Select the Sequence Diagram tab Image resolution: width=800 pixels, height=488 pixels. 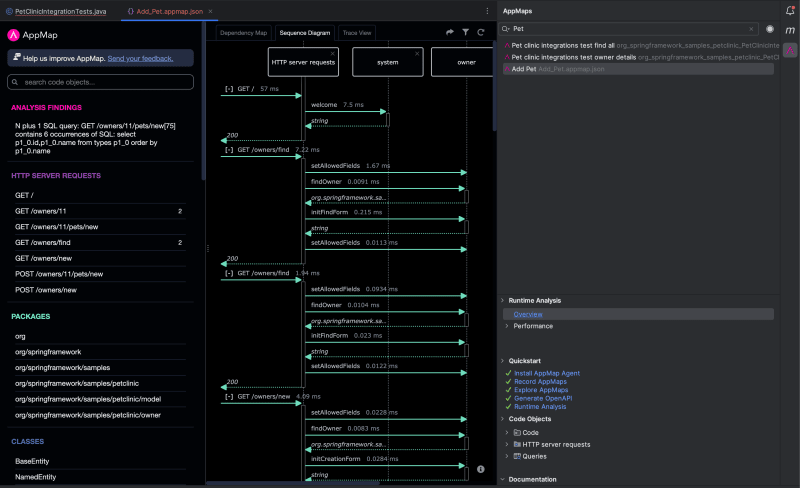click(305, 33)
